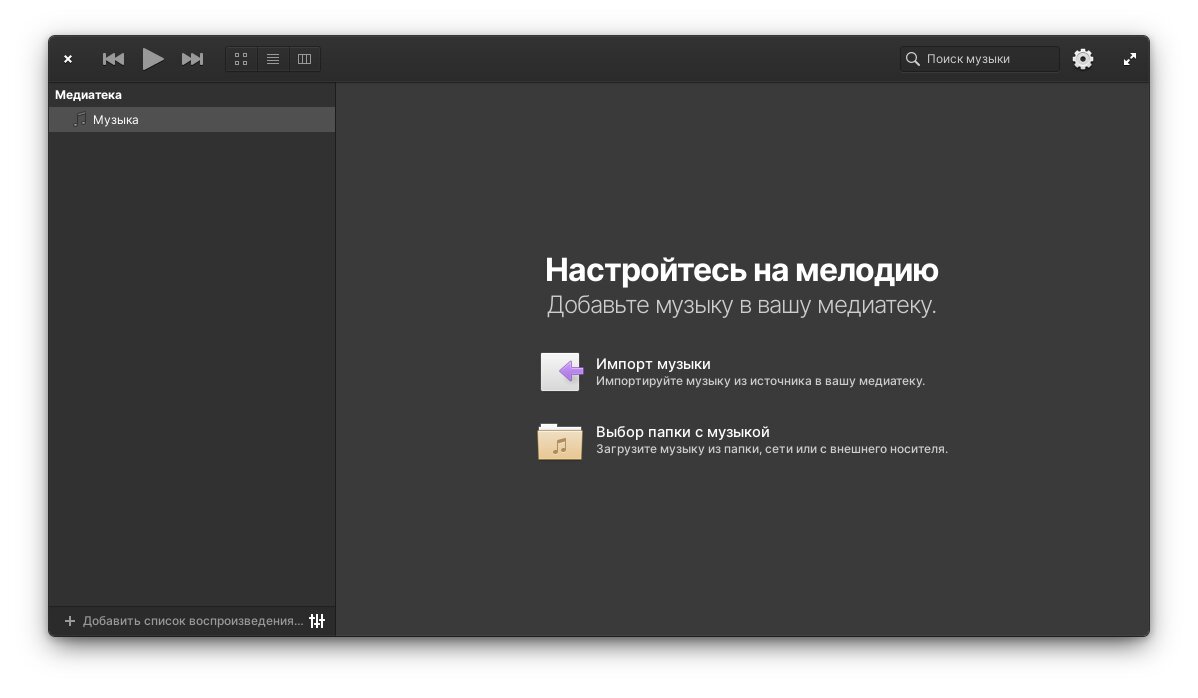The height and width of the screenshot is (698, 1198).
Task: Switch to list view
Action: (x=272, y=59)
